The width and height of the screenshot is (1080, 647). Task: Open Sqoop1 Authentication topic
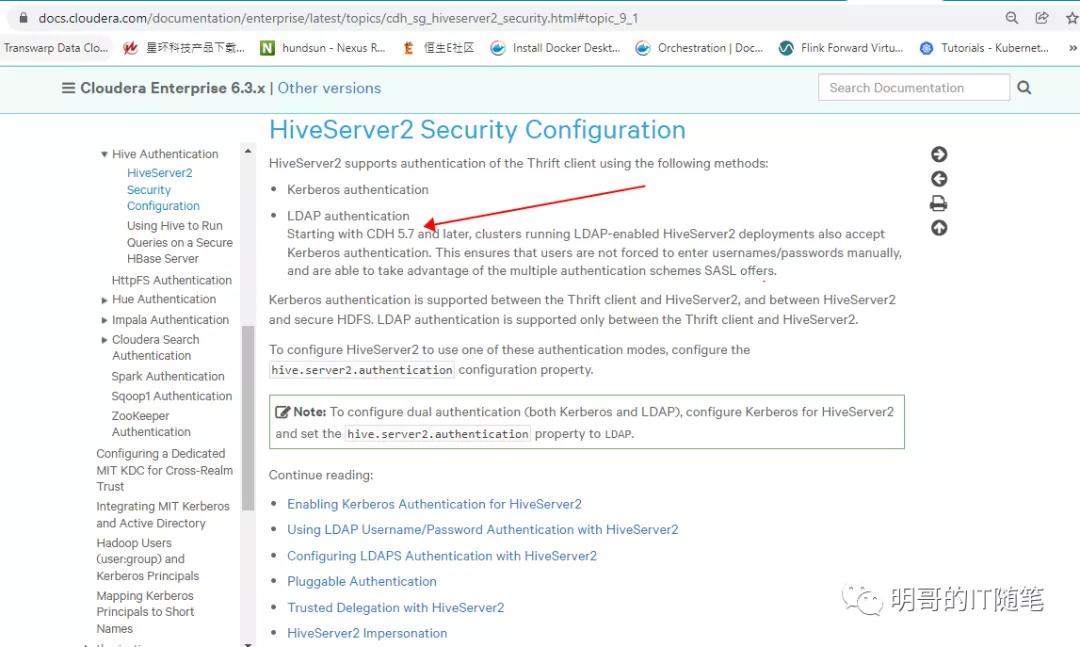172,396
